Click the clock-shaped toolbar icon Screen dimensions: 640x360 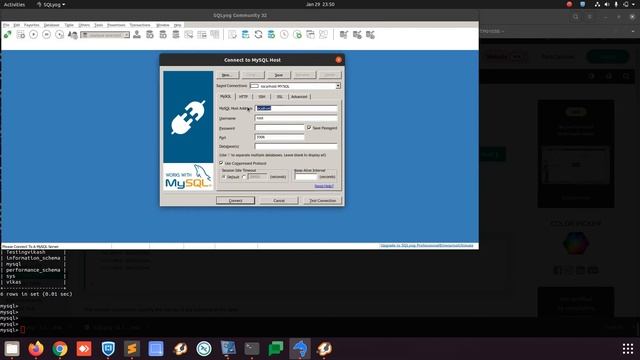tap(284, 35)
